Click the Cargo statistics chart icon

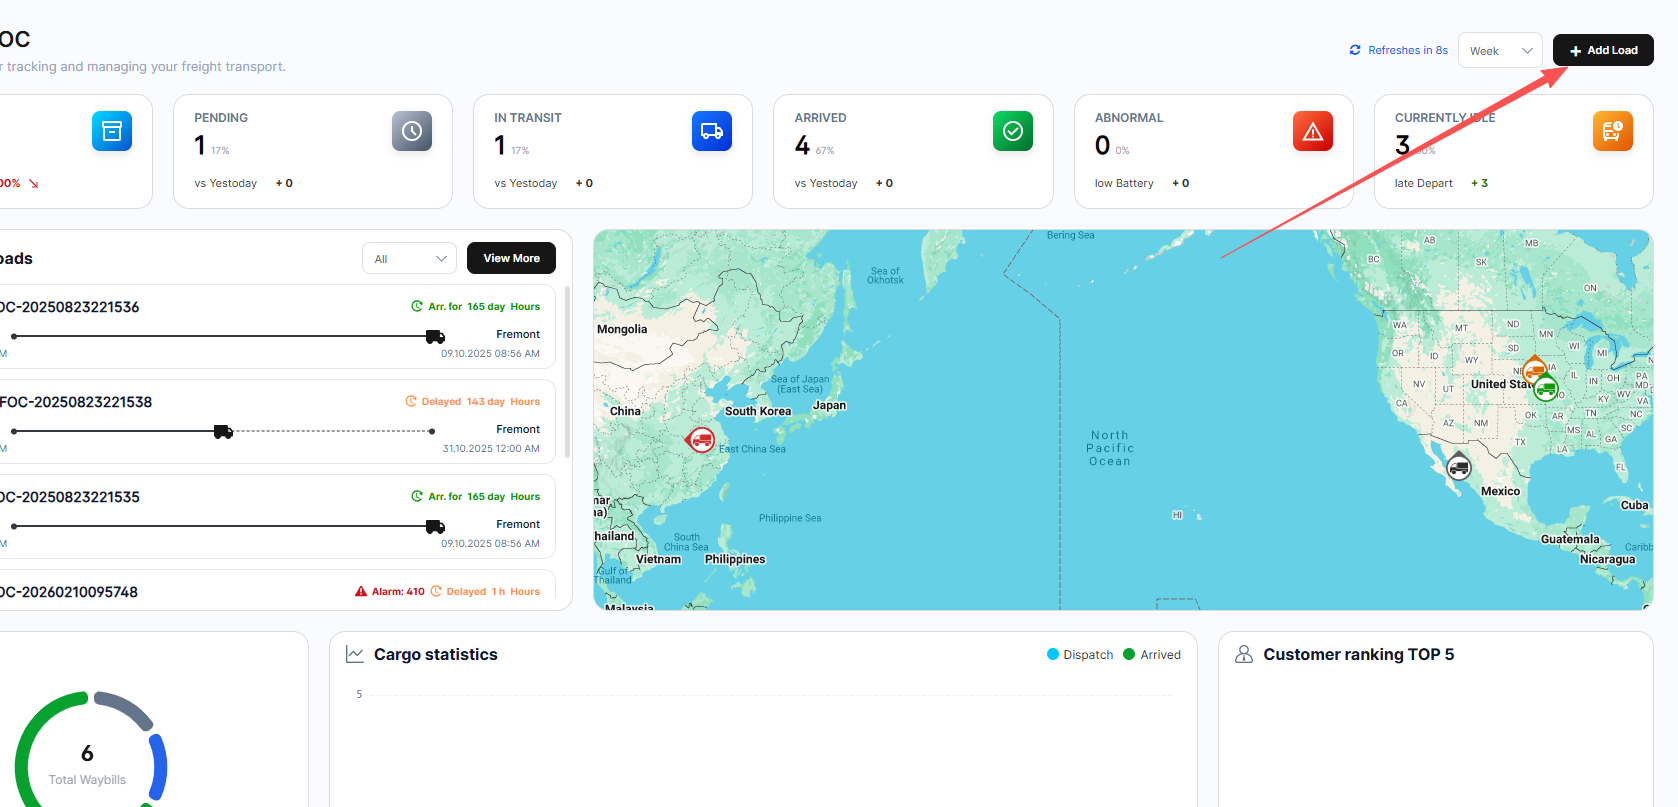click(x=355, y=654)
